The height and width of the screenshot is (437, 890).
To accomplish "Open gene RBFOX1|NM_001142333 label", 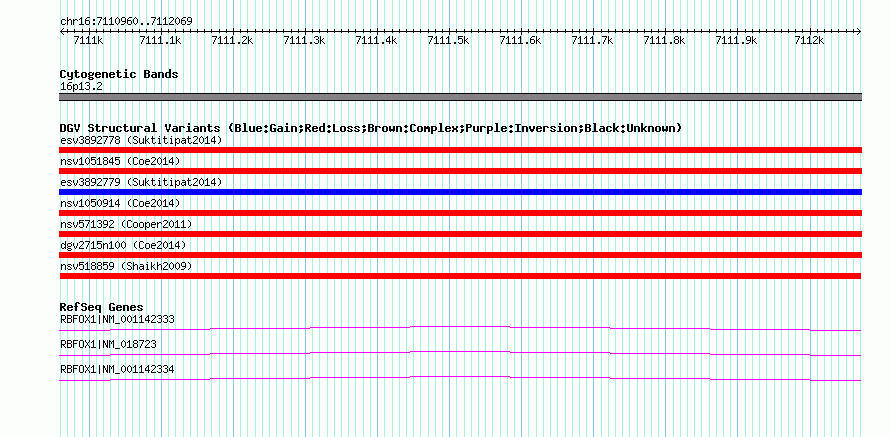I will [x=117, y=320].
